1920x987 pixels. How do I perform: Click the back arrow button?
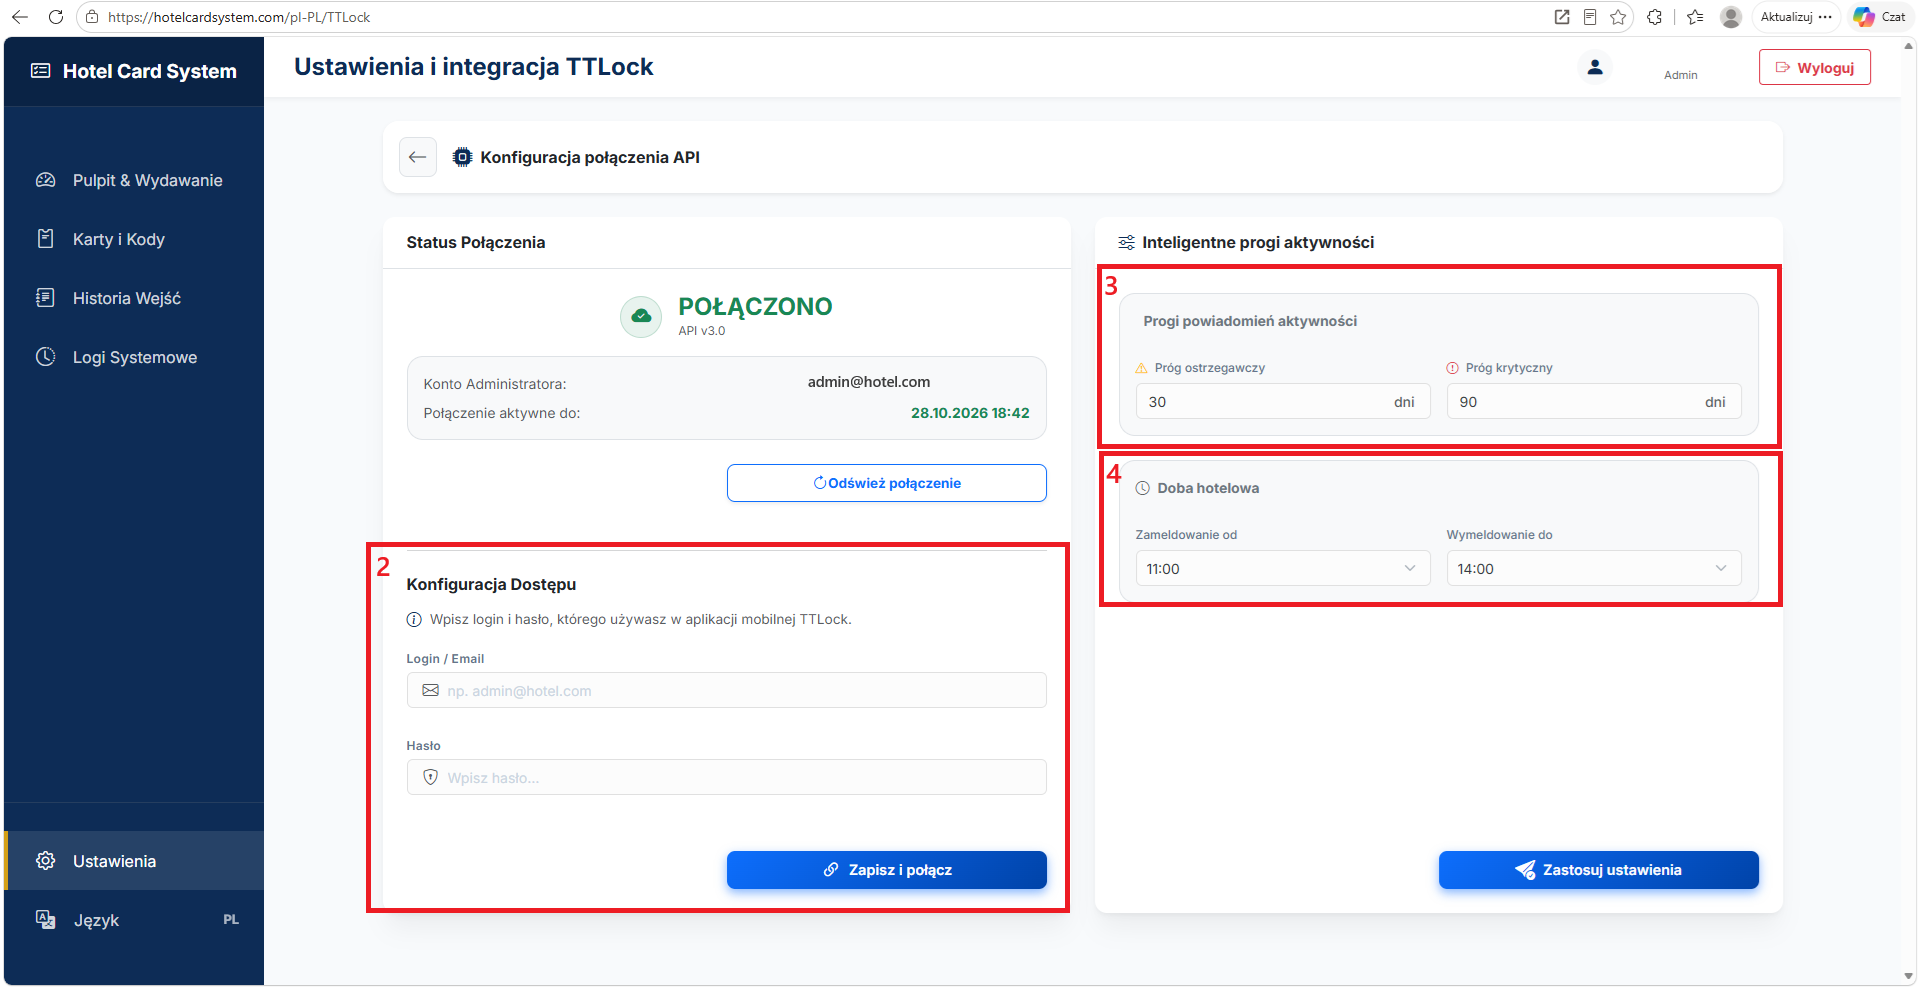[x=418, y=157]
